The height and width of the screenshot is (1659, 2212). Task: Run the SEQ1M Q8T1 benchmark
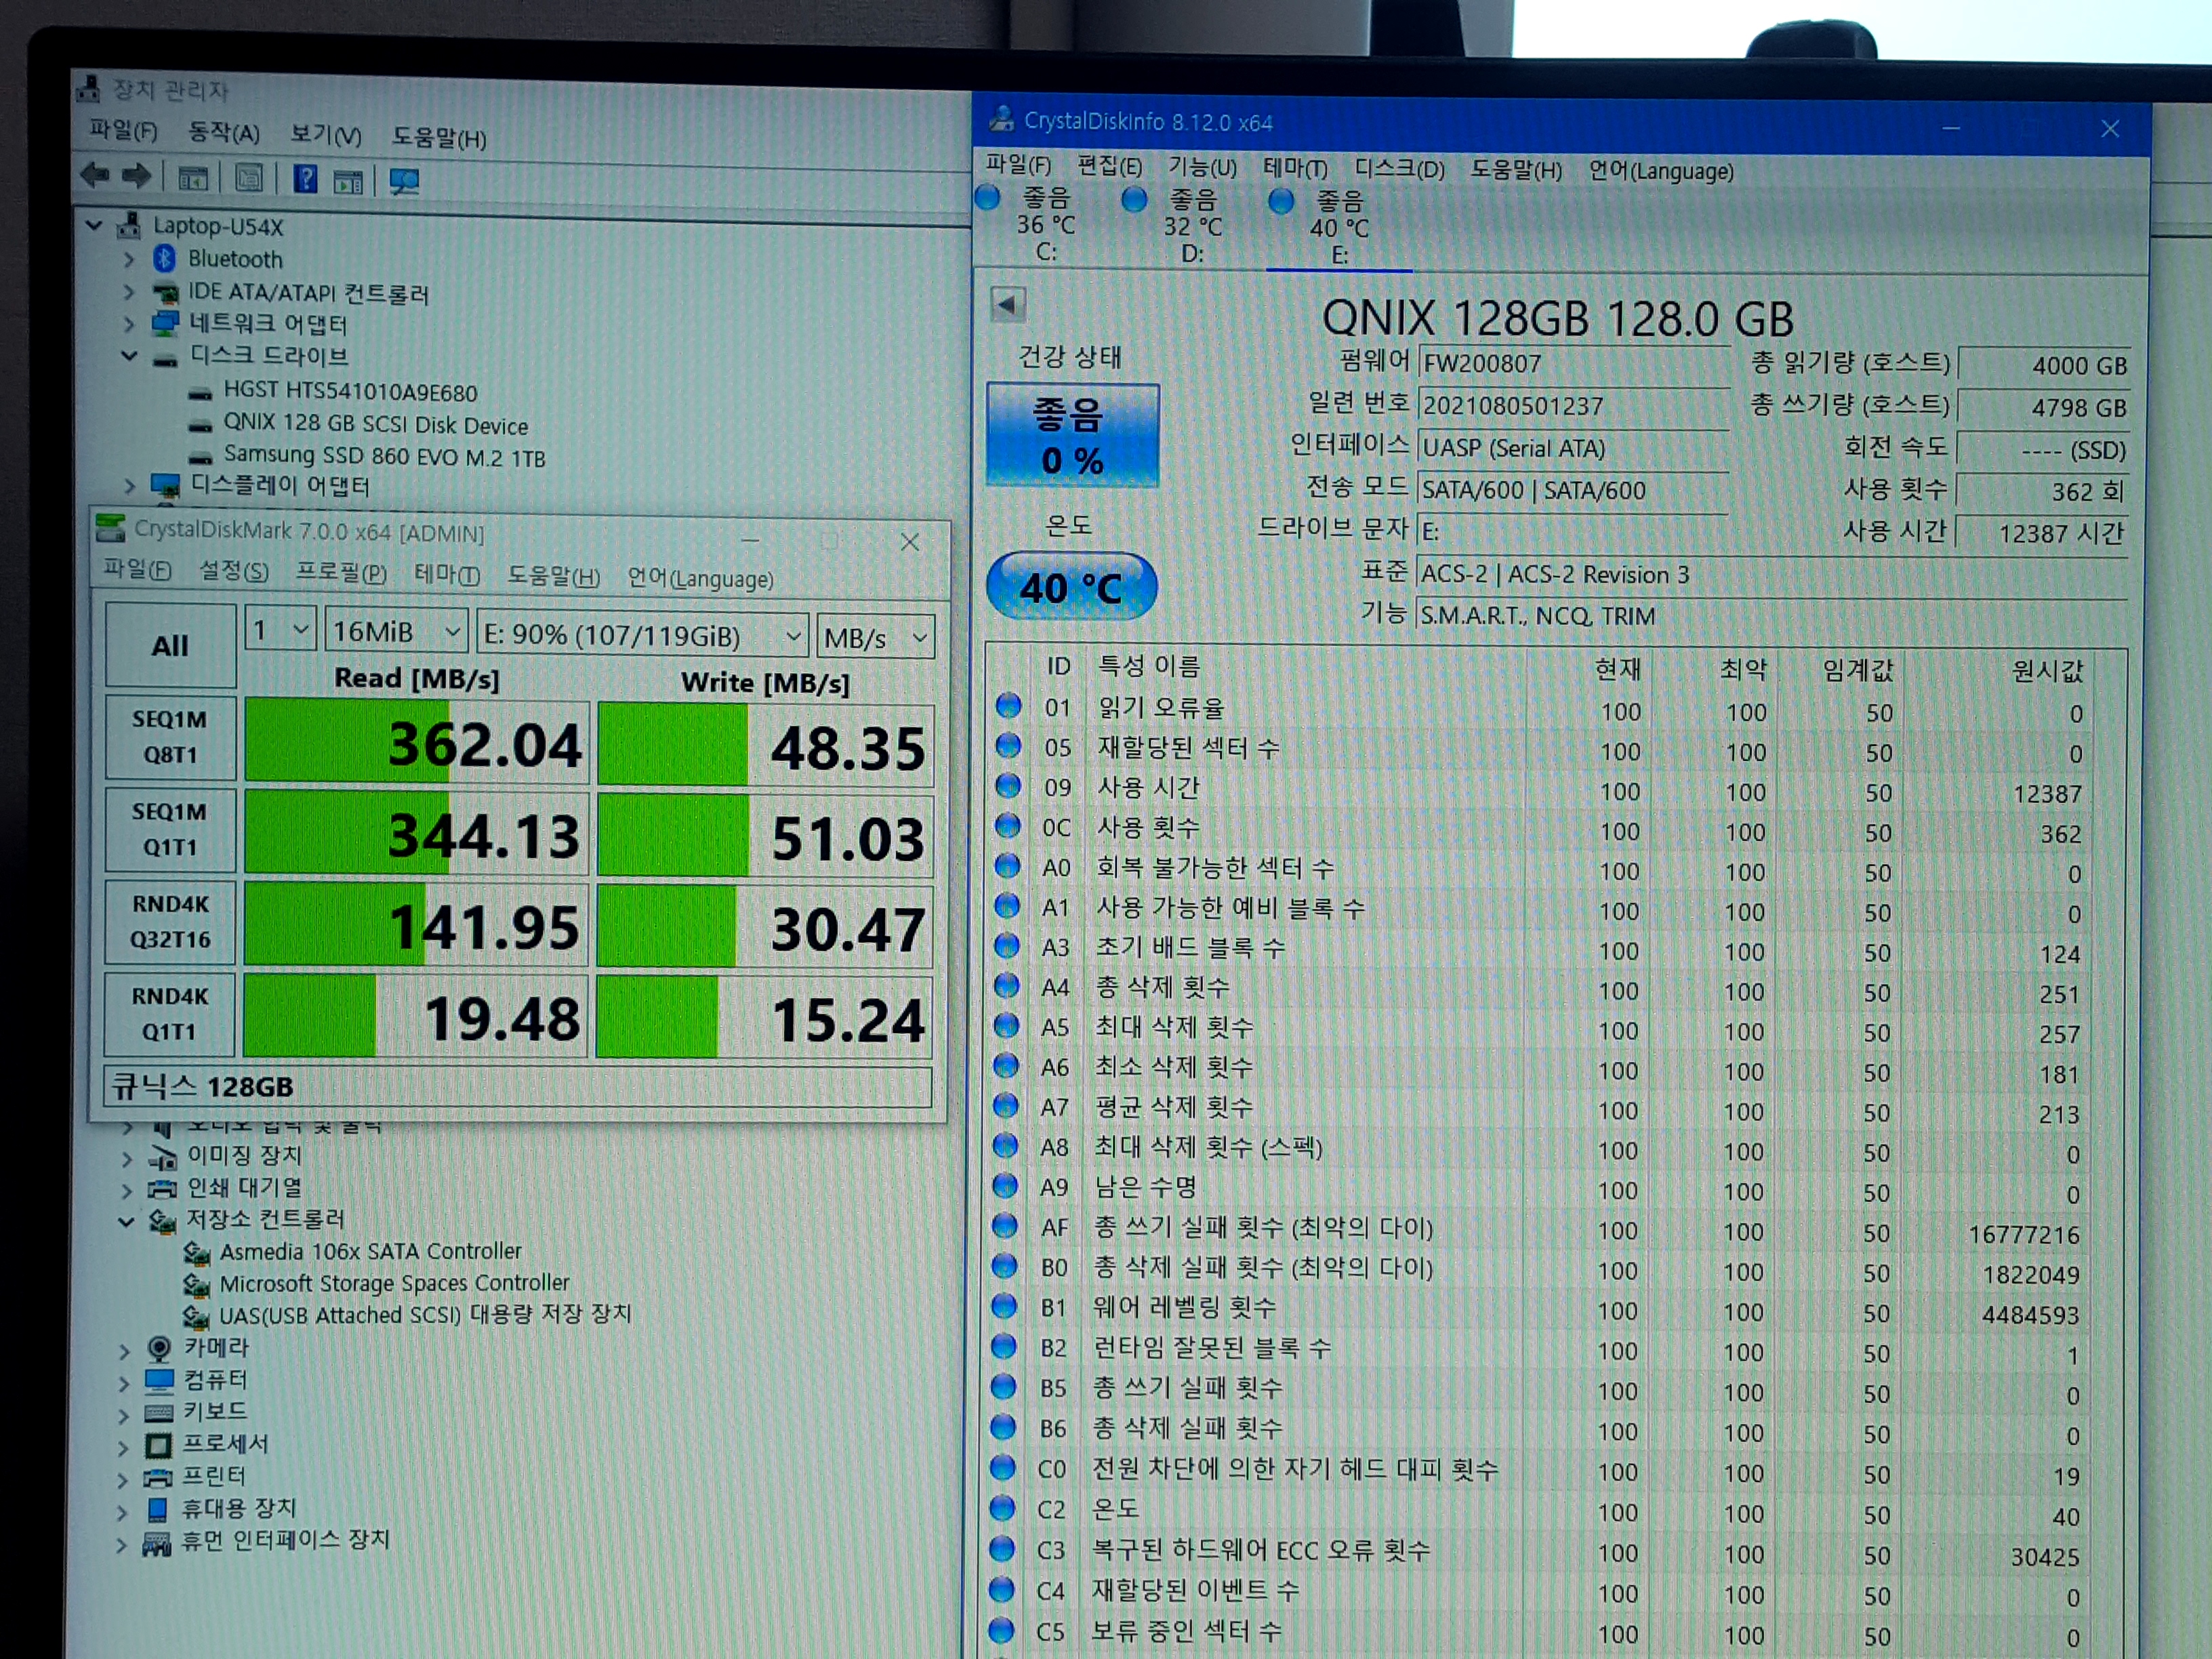tap(170, 737)
